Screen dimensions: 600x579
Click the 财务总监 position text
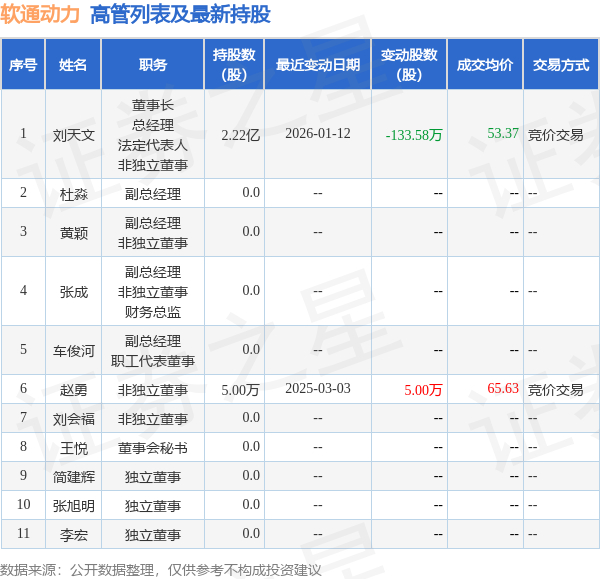153,312
